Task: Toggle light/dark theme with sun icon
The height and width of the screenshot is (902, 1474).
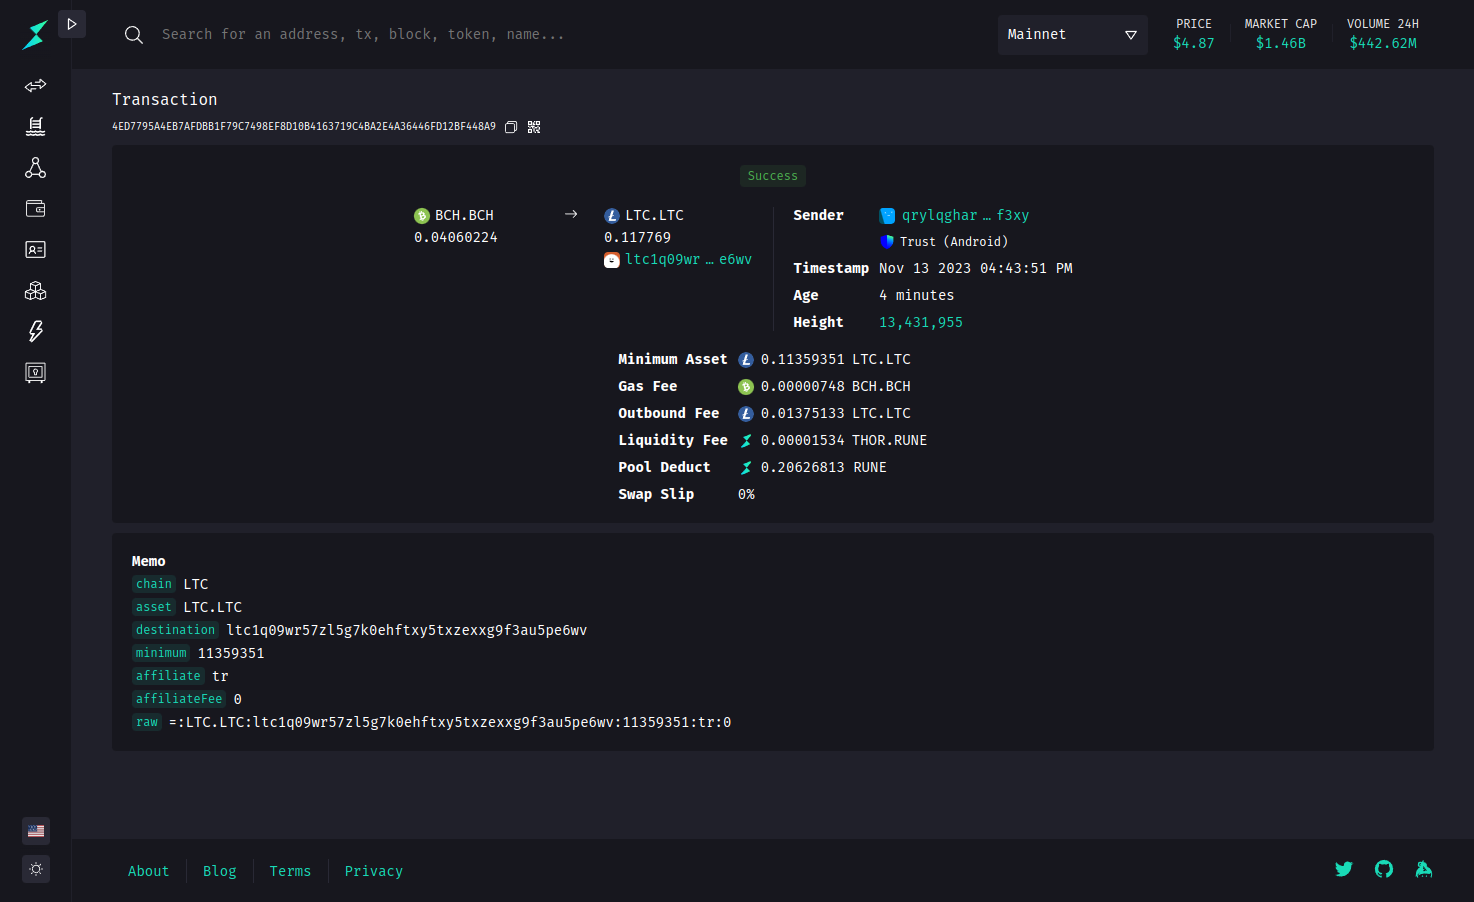Action: [36, 869]
